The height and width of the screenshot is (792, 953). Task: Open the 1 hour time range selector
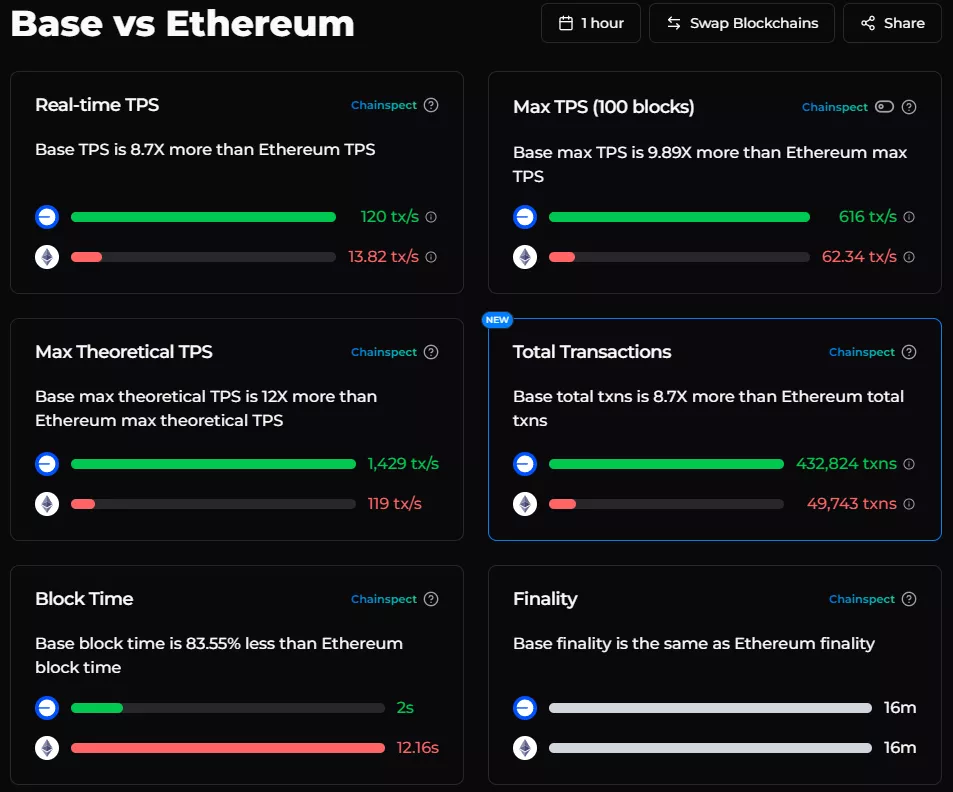590,22
